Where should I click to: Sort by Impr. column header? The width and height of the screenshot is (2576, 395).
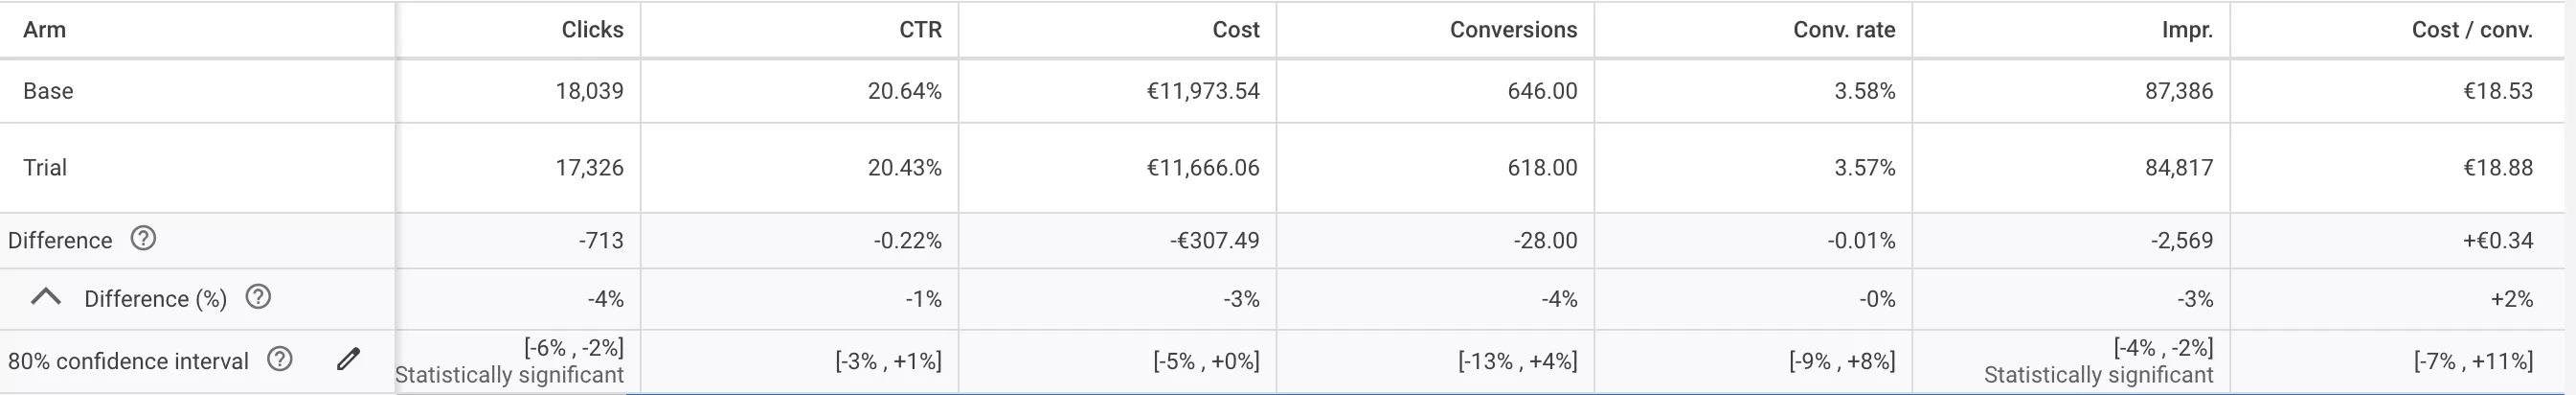coord(2187,30)
